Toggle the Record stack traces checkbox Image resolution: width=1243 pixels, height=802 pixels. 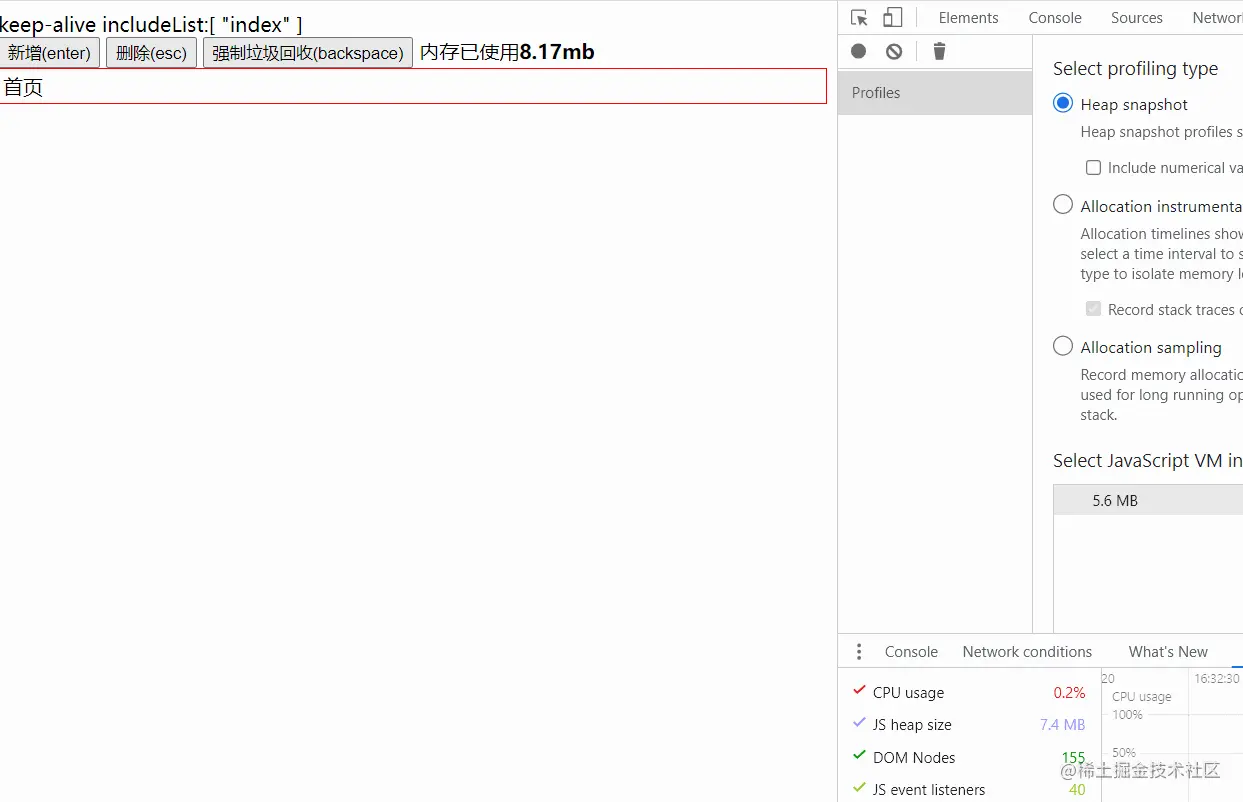pos(1094,309)
